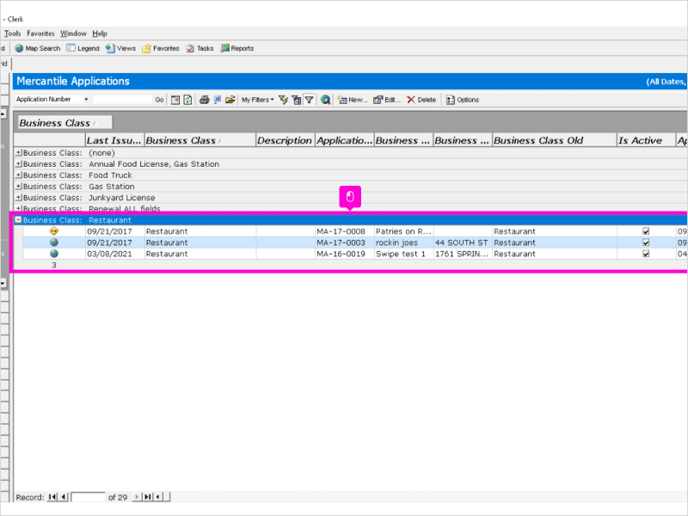
Task: Open Reports from the toolbar
Action: click(x=237, y=48)
